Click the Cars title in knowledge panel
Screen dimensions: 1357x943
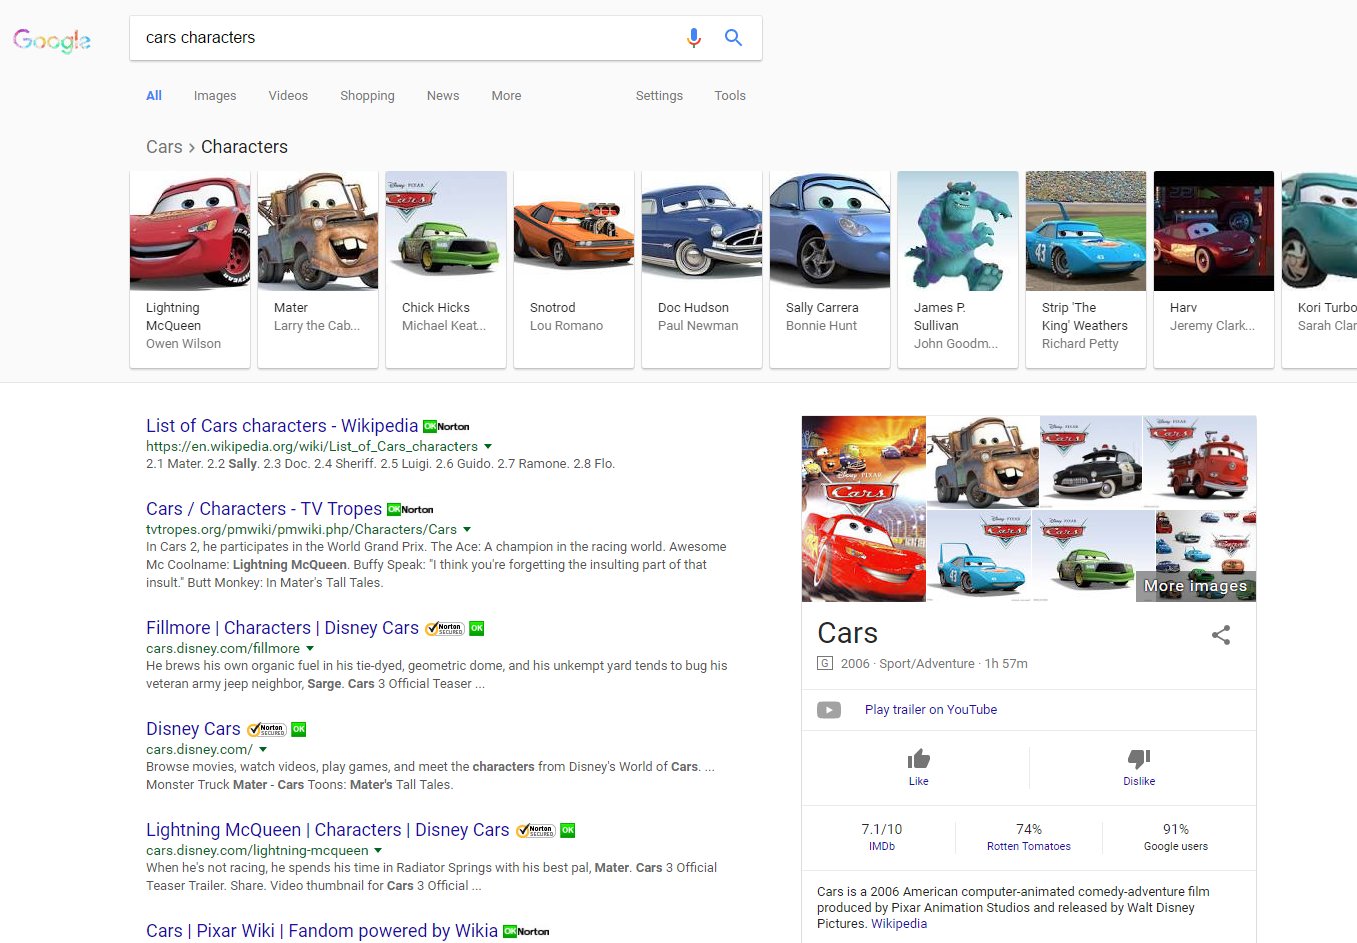847,633
